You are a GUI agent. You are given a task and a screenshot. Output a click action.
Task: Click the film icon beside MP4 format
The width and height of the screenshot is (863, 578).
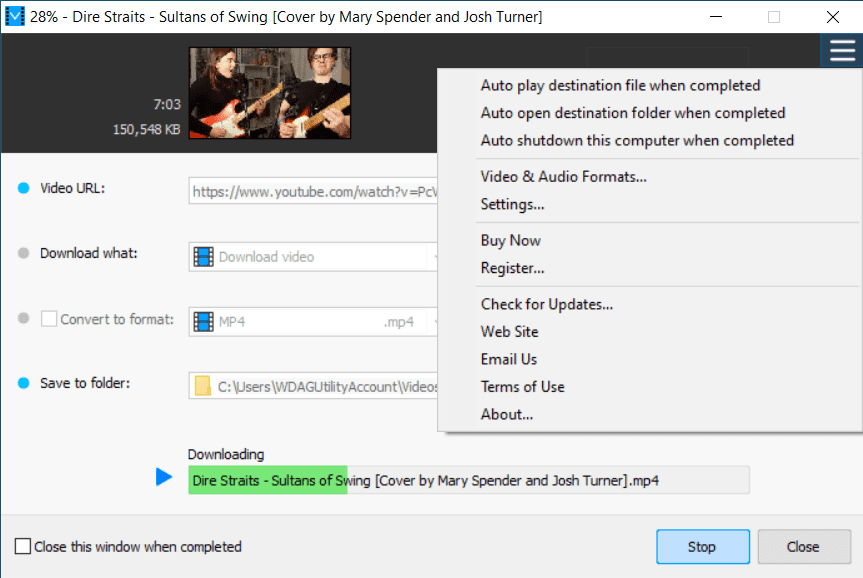tap(203, 321)
